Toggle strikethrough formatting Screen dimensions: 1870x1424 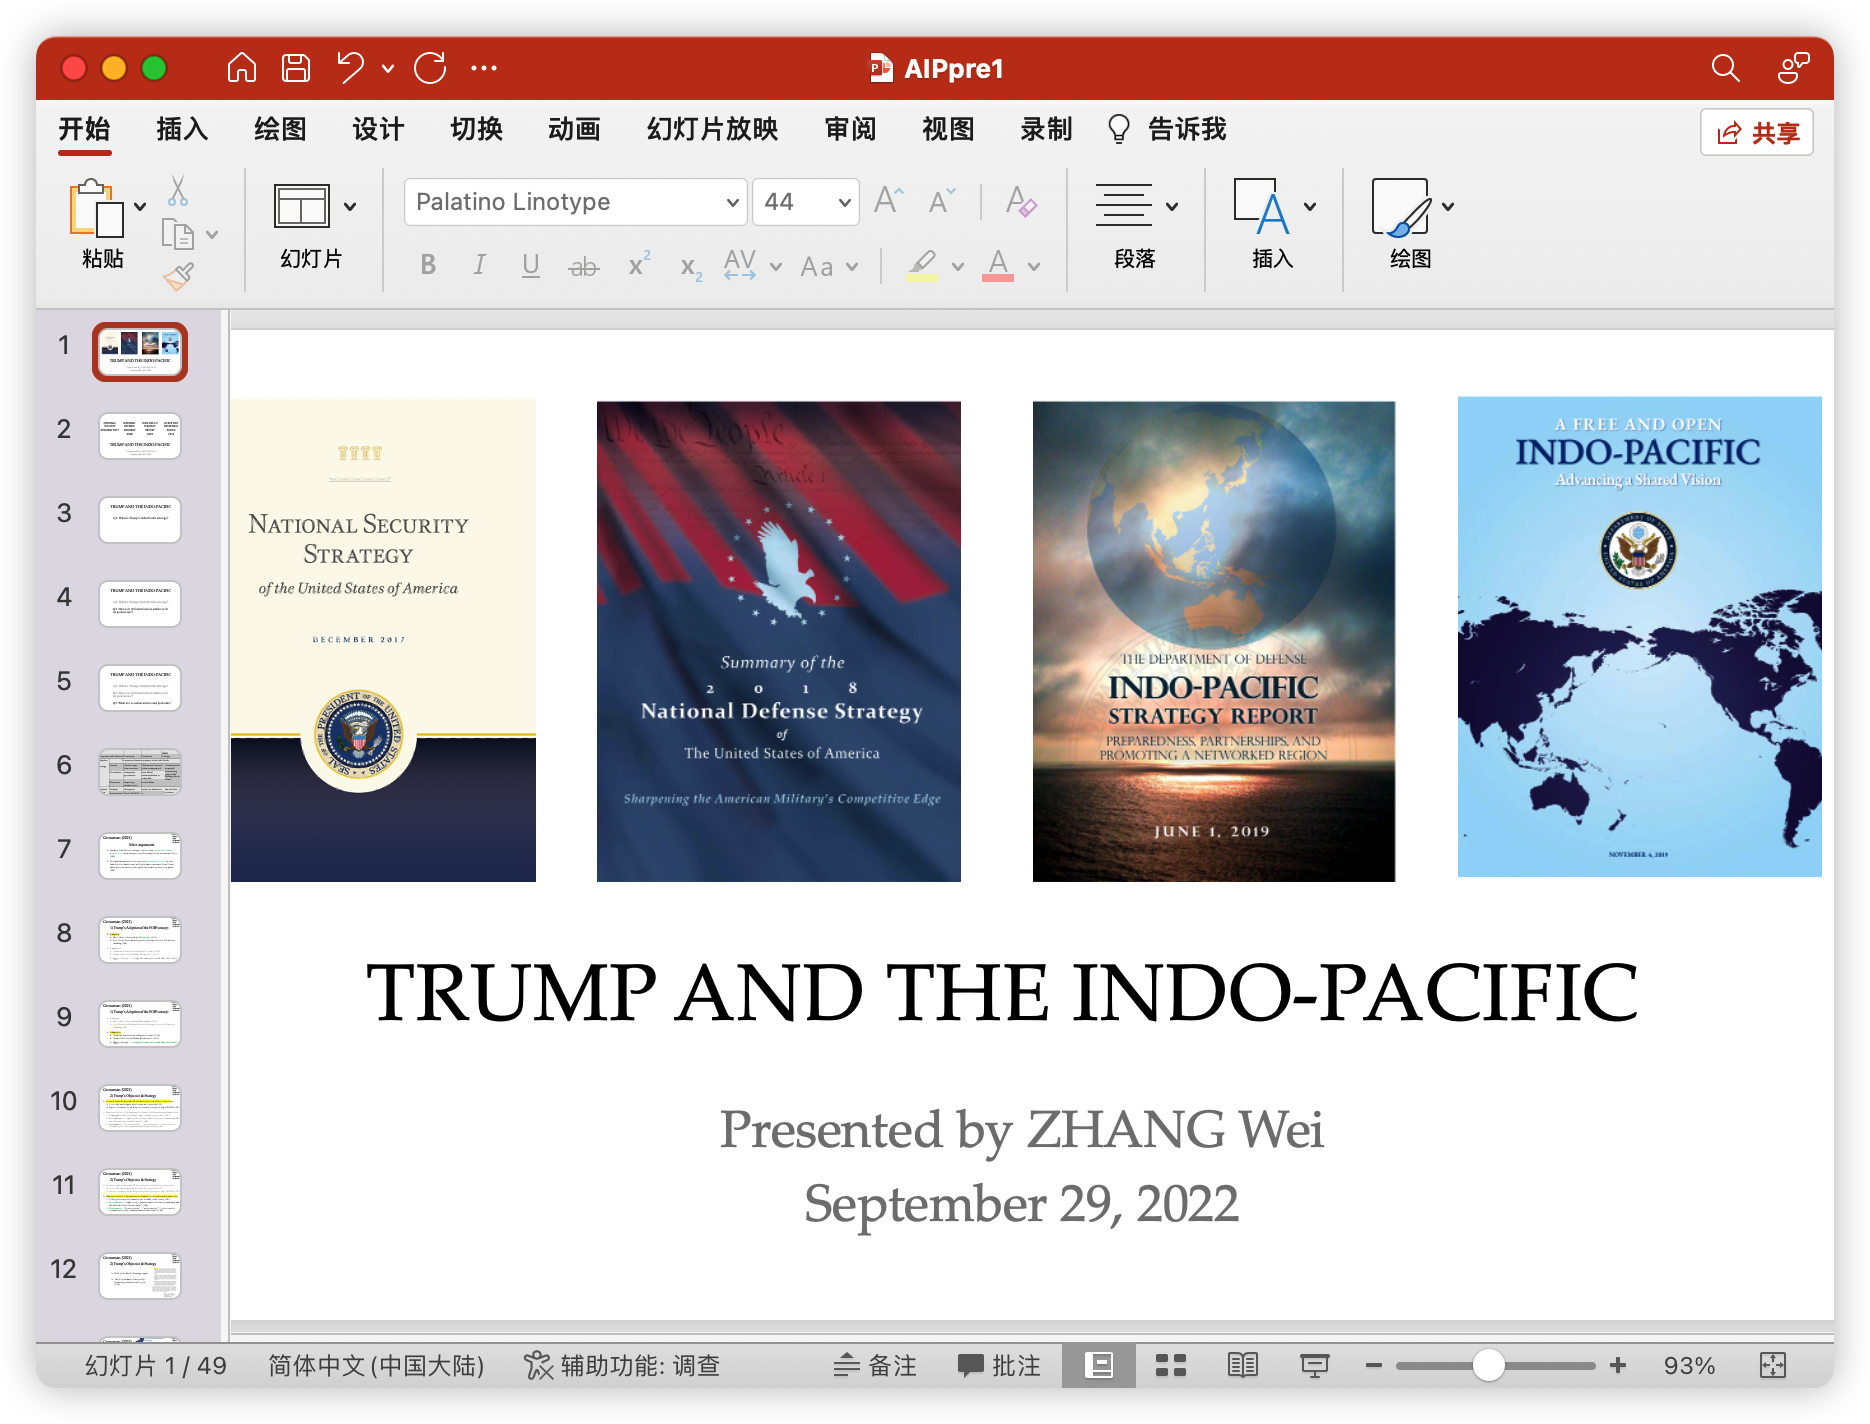pos(584,266)
